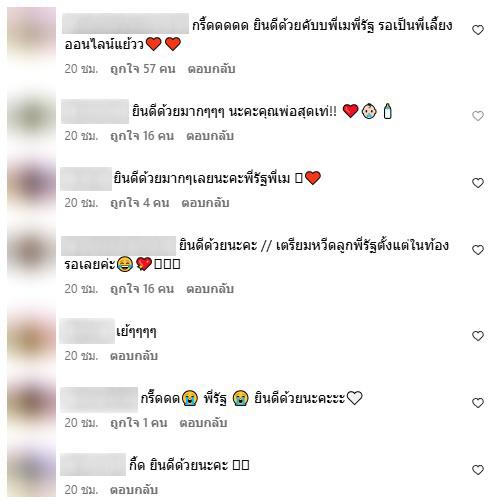Reply to the first comment with 57 likes
This screenshot has height=504, width=496.
pos(211,69)
